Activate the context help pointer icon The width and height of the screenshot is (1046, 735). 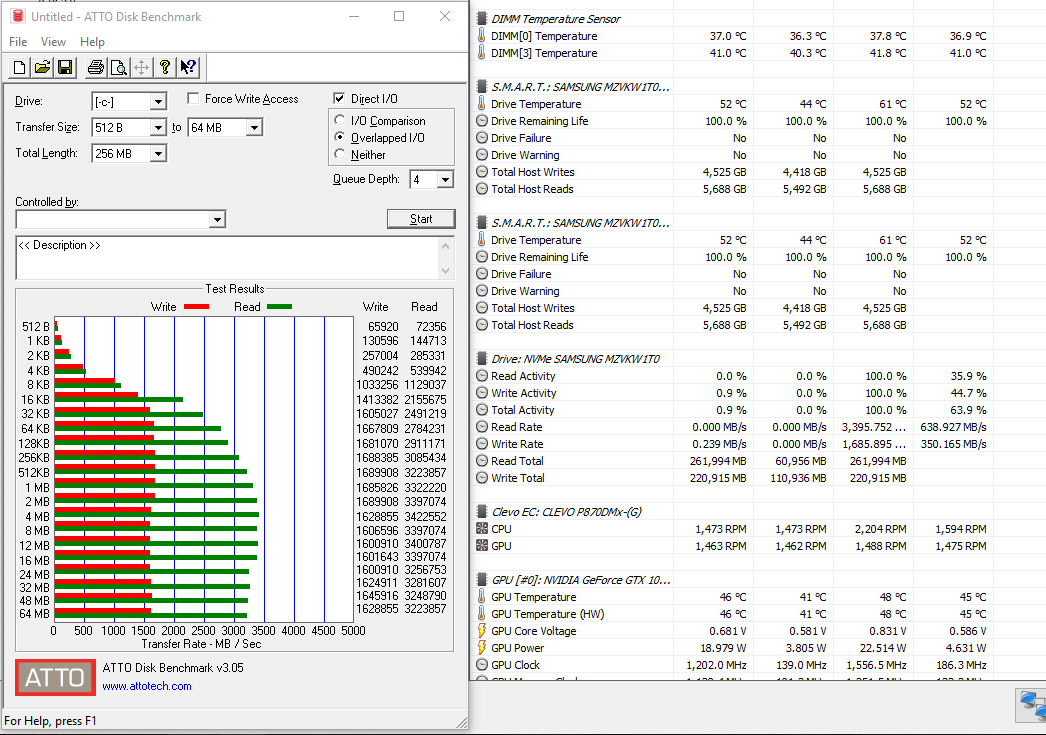click(188, 67)
